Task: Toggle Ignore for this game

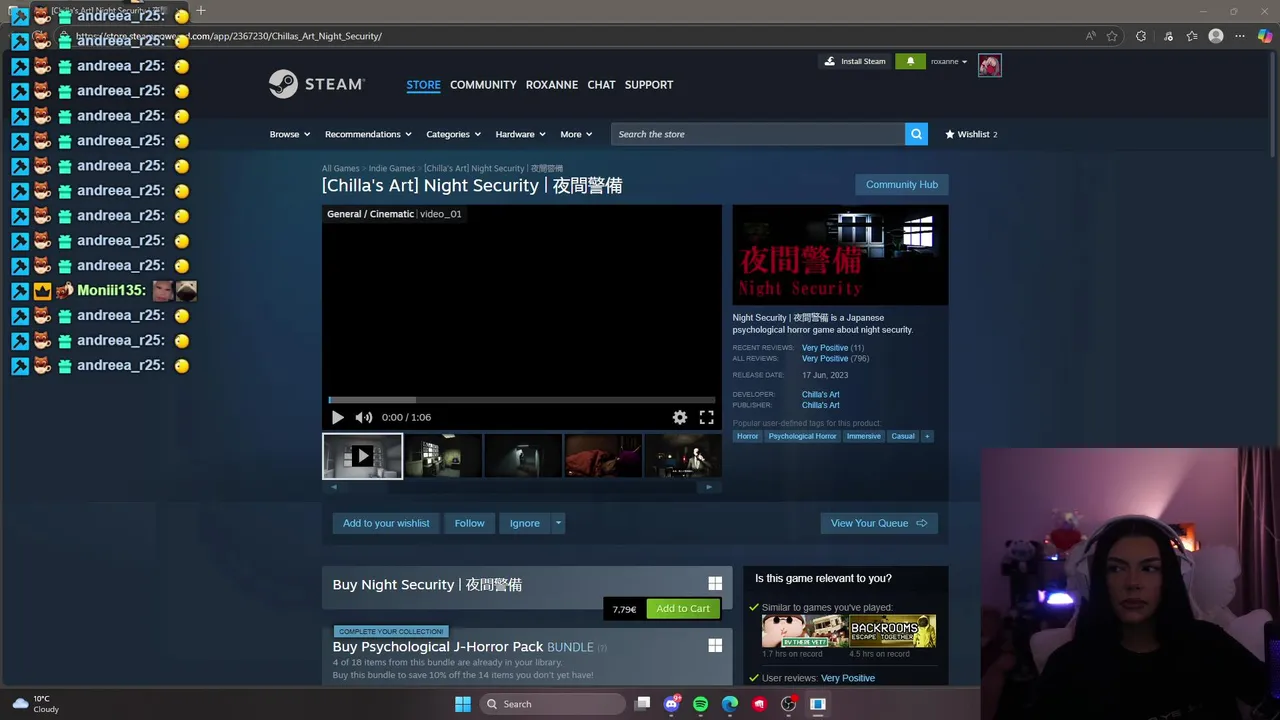Action: click(524, 523)
